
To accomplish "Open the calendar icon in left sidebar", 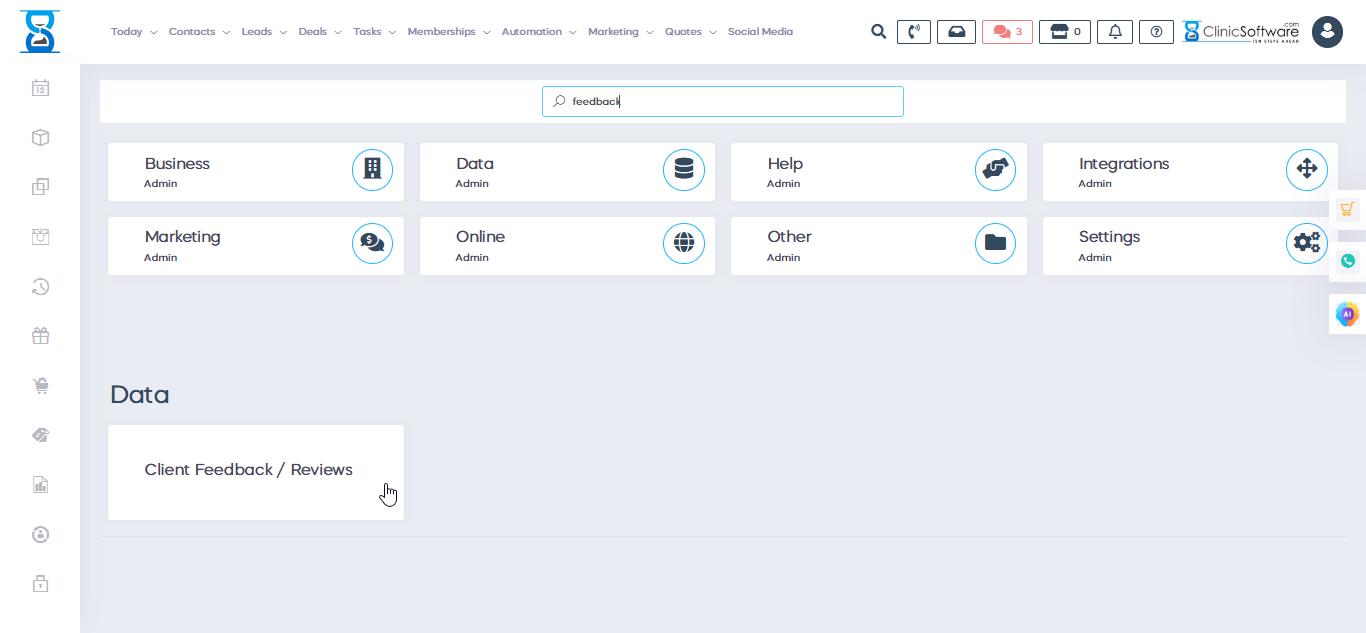I will click(40, 88).
